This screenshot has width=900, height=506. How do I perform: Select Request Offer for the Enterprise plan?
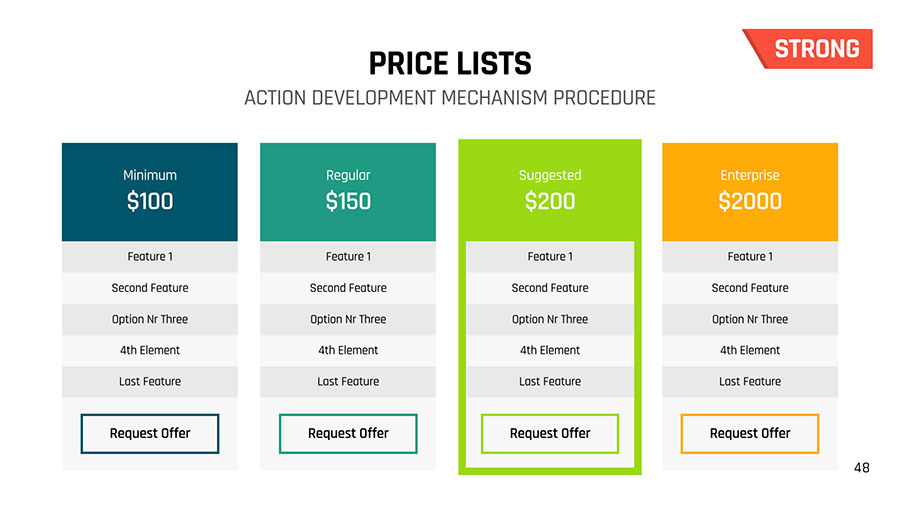750,433
